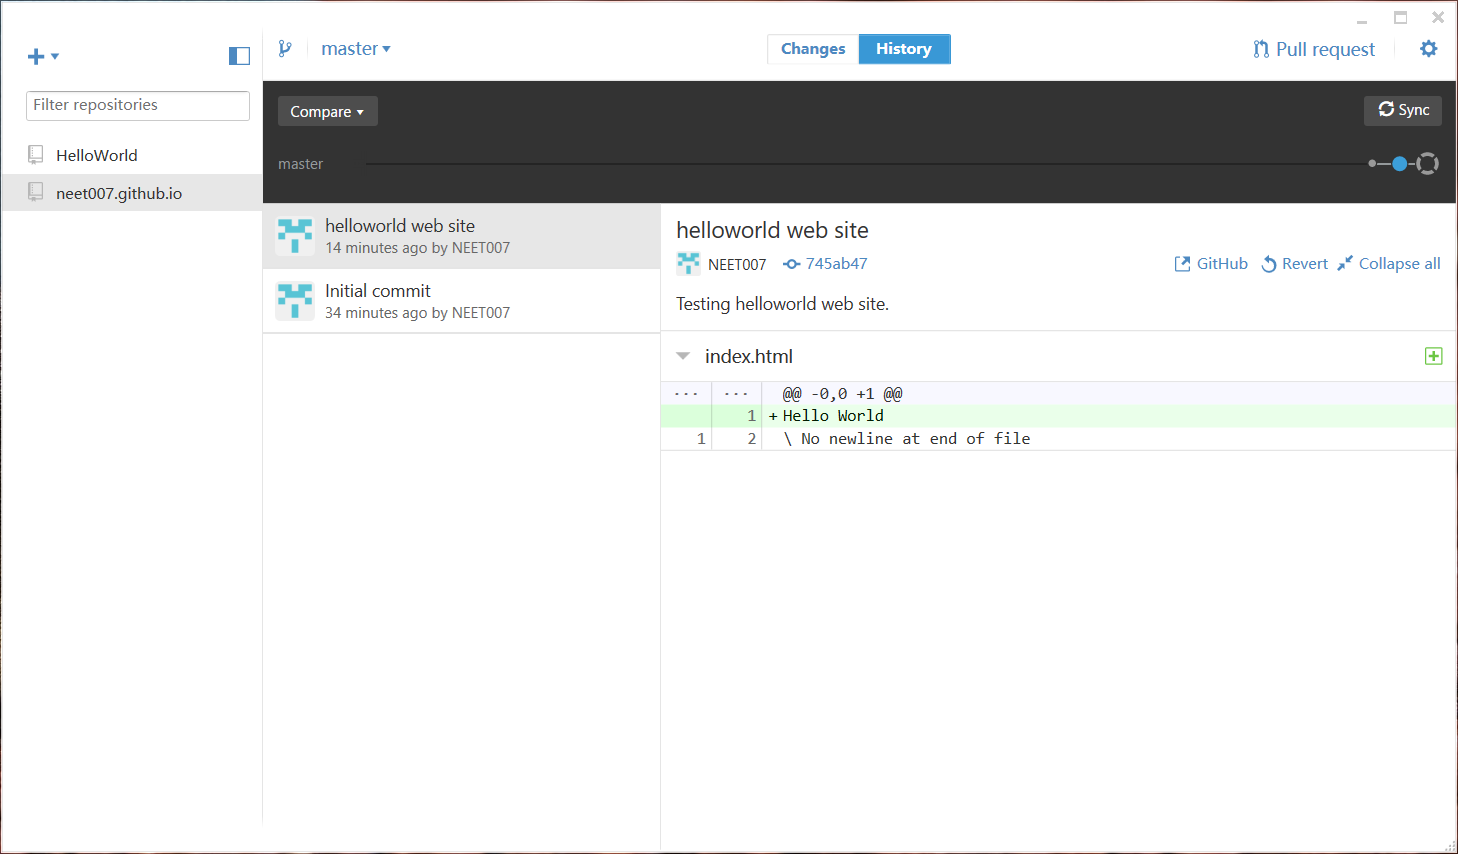Click the neet007.github.io repository book icon
Screen dimensions: 1458x854
pyautogui.click(x=36, y=192)
